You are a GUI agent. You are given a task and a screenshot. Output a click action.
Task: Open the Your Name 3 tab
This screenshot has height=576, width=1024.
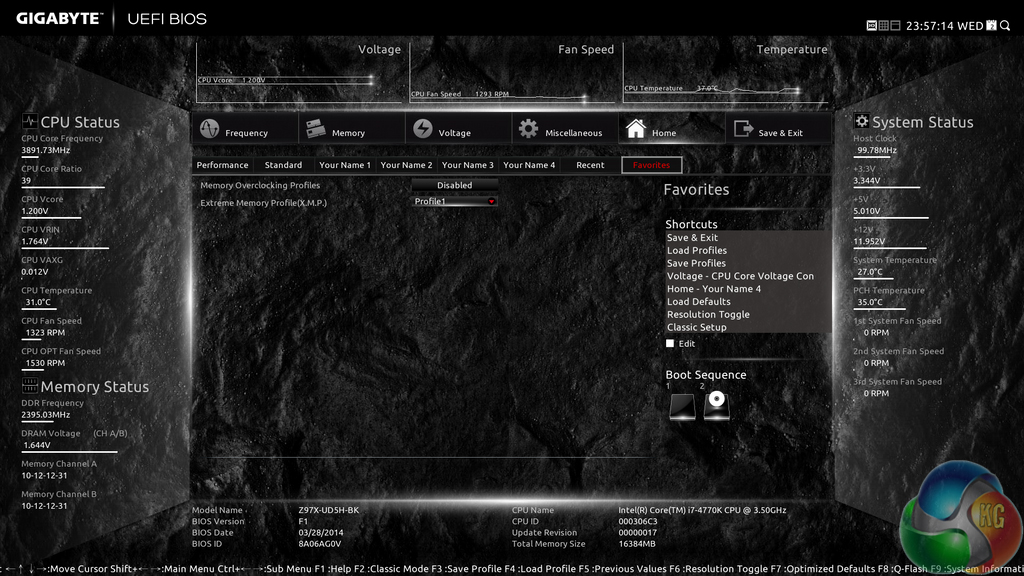click(468, 165)
